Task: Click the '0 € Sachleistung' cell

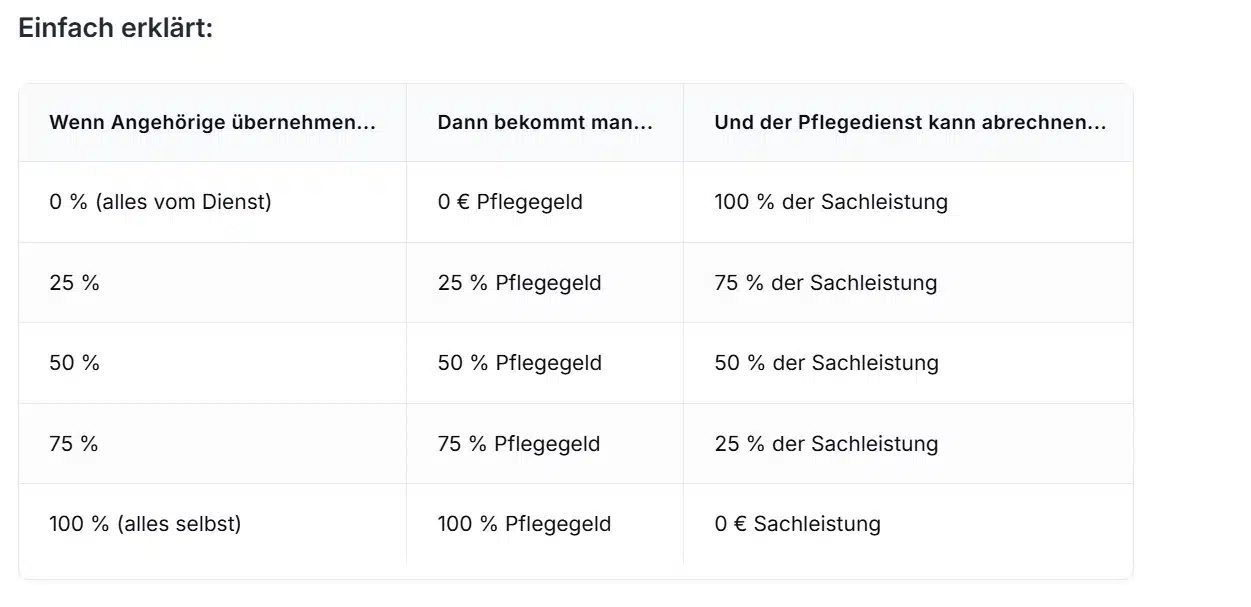Action: (797, 524)
